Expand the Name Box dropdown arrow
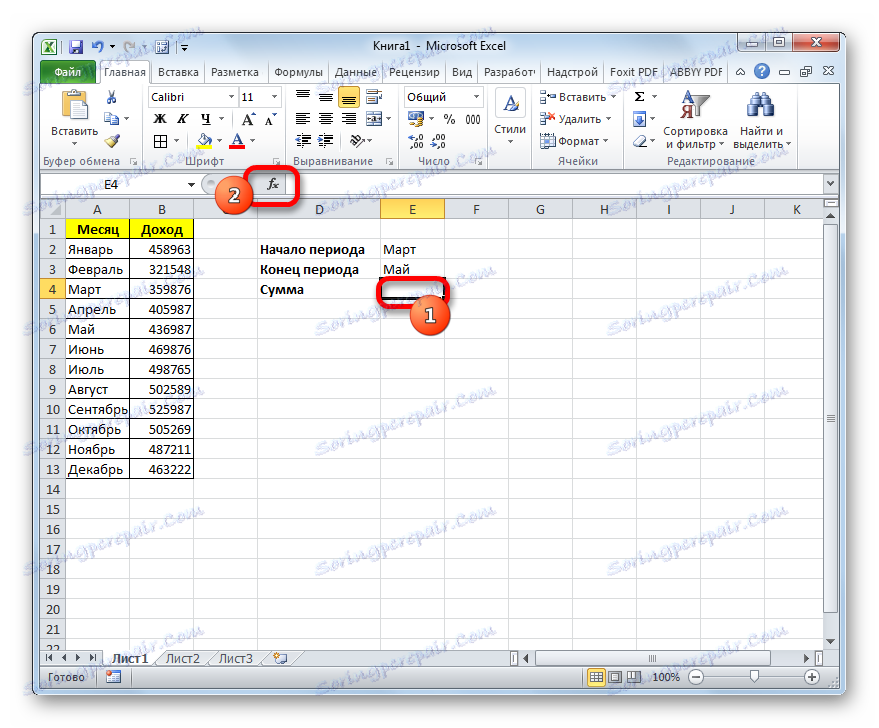The width and height of the screenshot is (879, 728). pos(191,184)
